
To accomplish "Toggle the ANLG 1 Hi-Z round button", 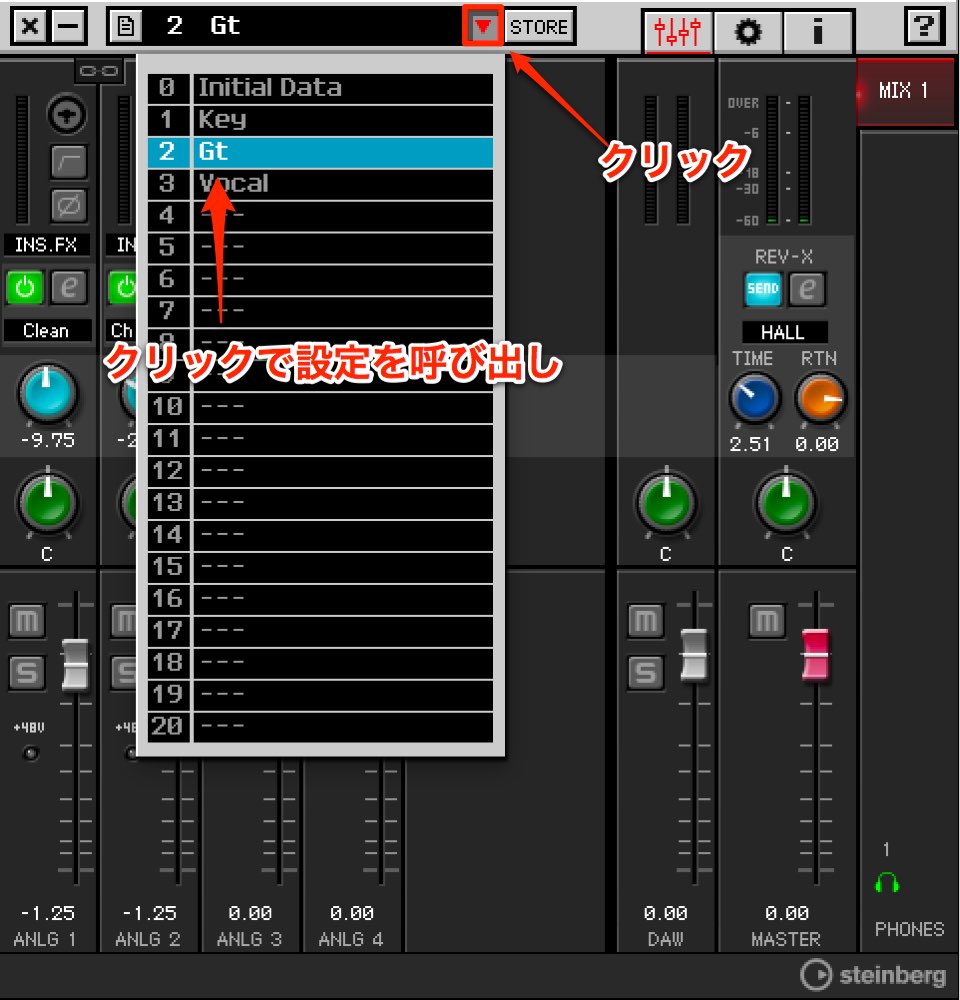I will [x=66, y=115].
